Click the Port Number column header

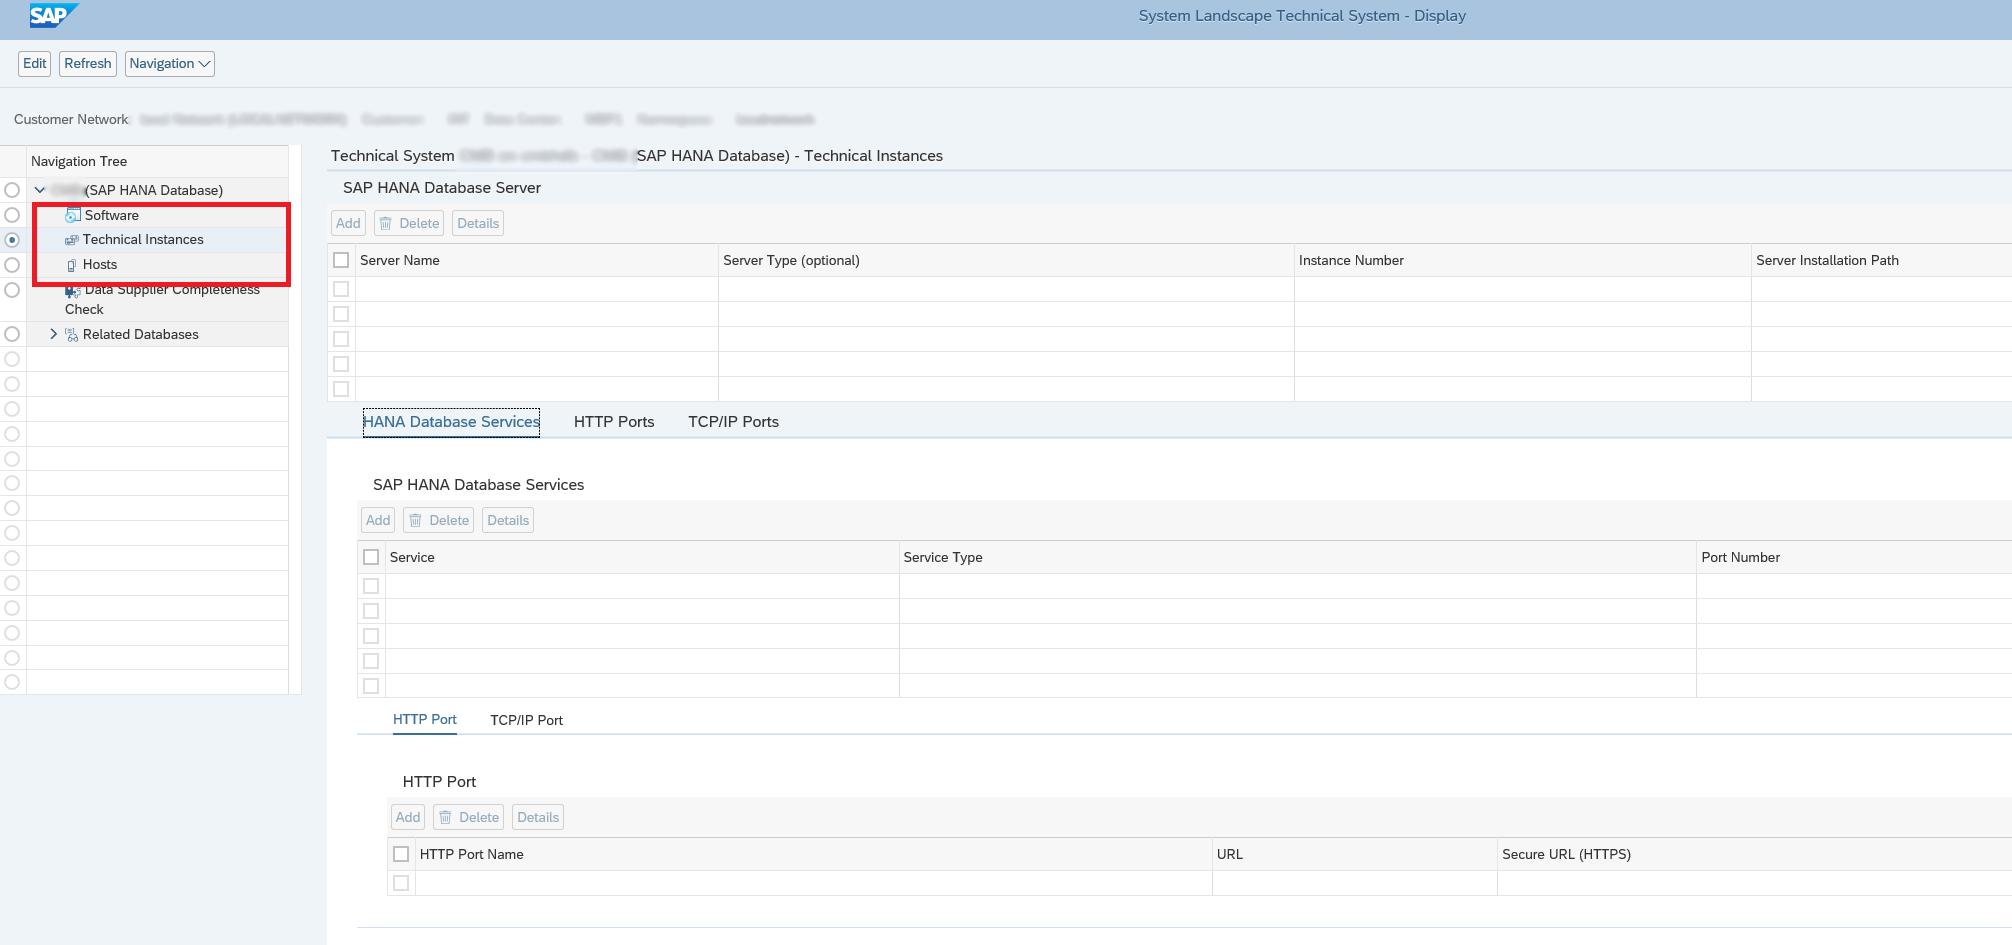coord(1854,557)
